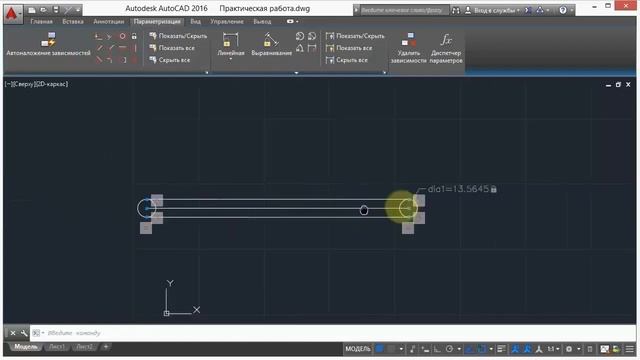The width and height of the screenshot is (640, 360).
Task: Toggle the grid display in status bar
Action: (x=380, y=349)
